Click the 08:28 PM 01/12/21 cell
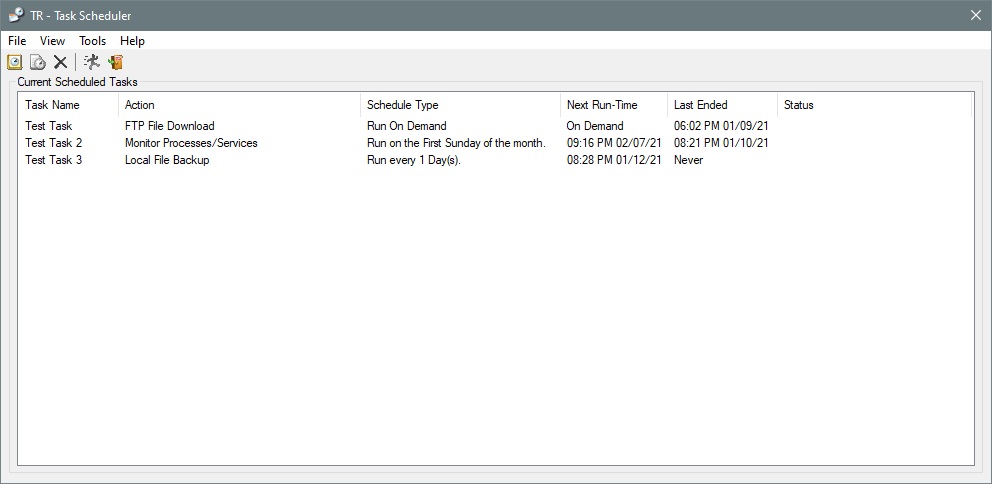This screenshot has width=992, height=484. [x=614, y=160]
